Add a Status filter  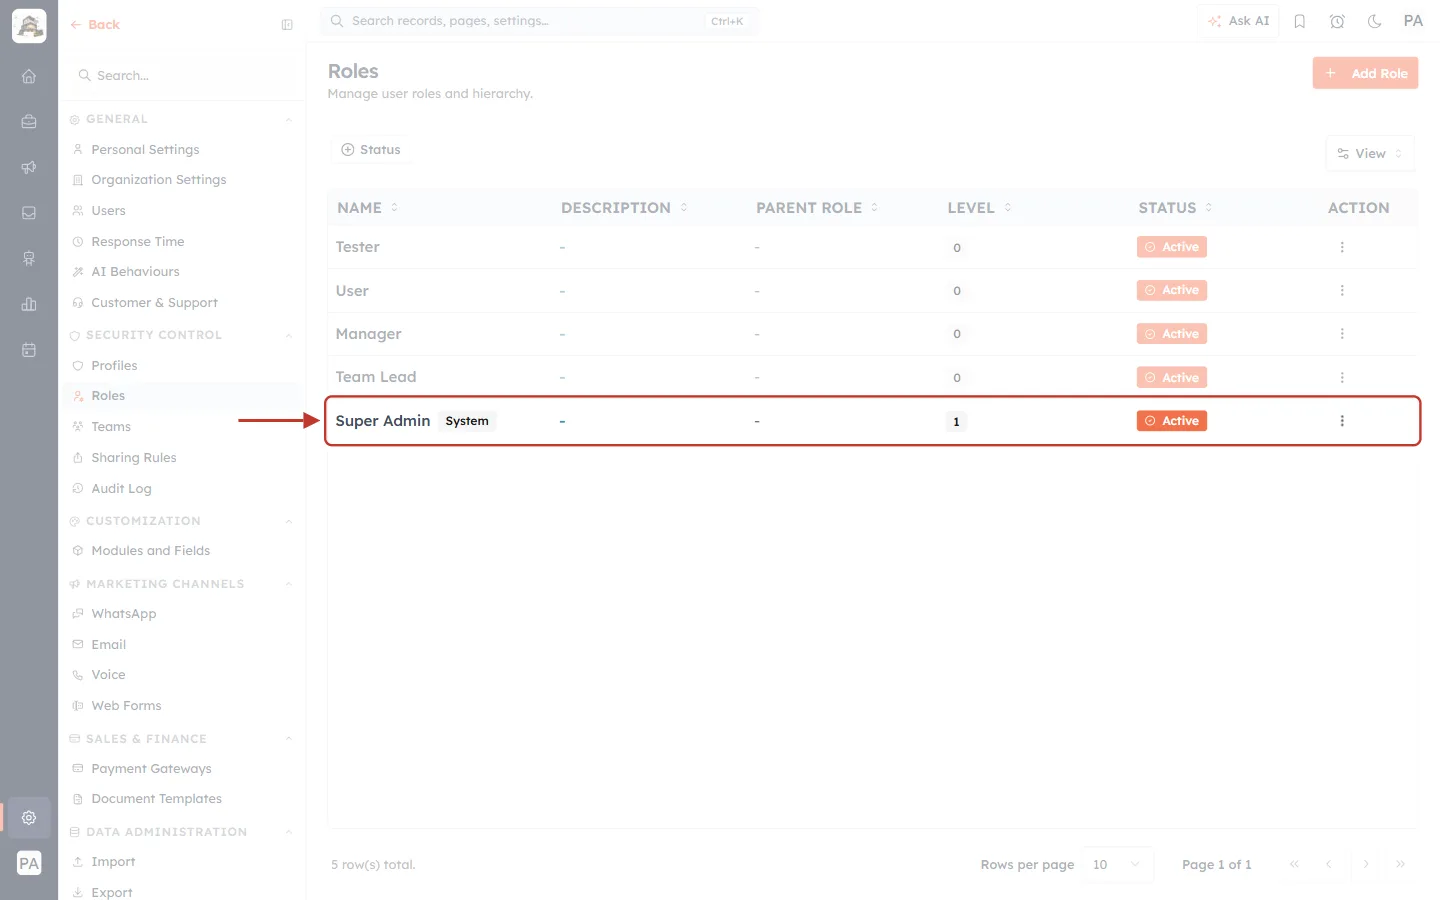371,150
